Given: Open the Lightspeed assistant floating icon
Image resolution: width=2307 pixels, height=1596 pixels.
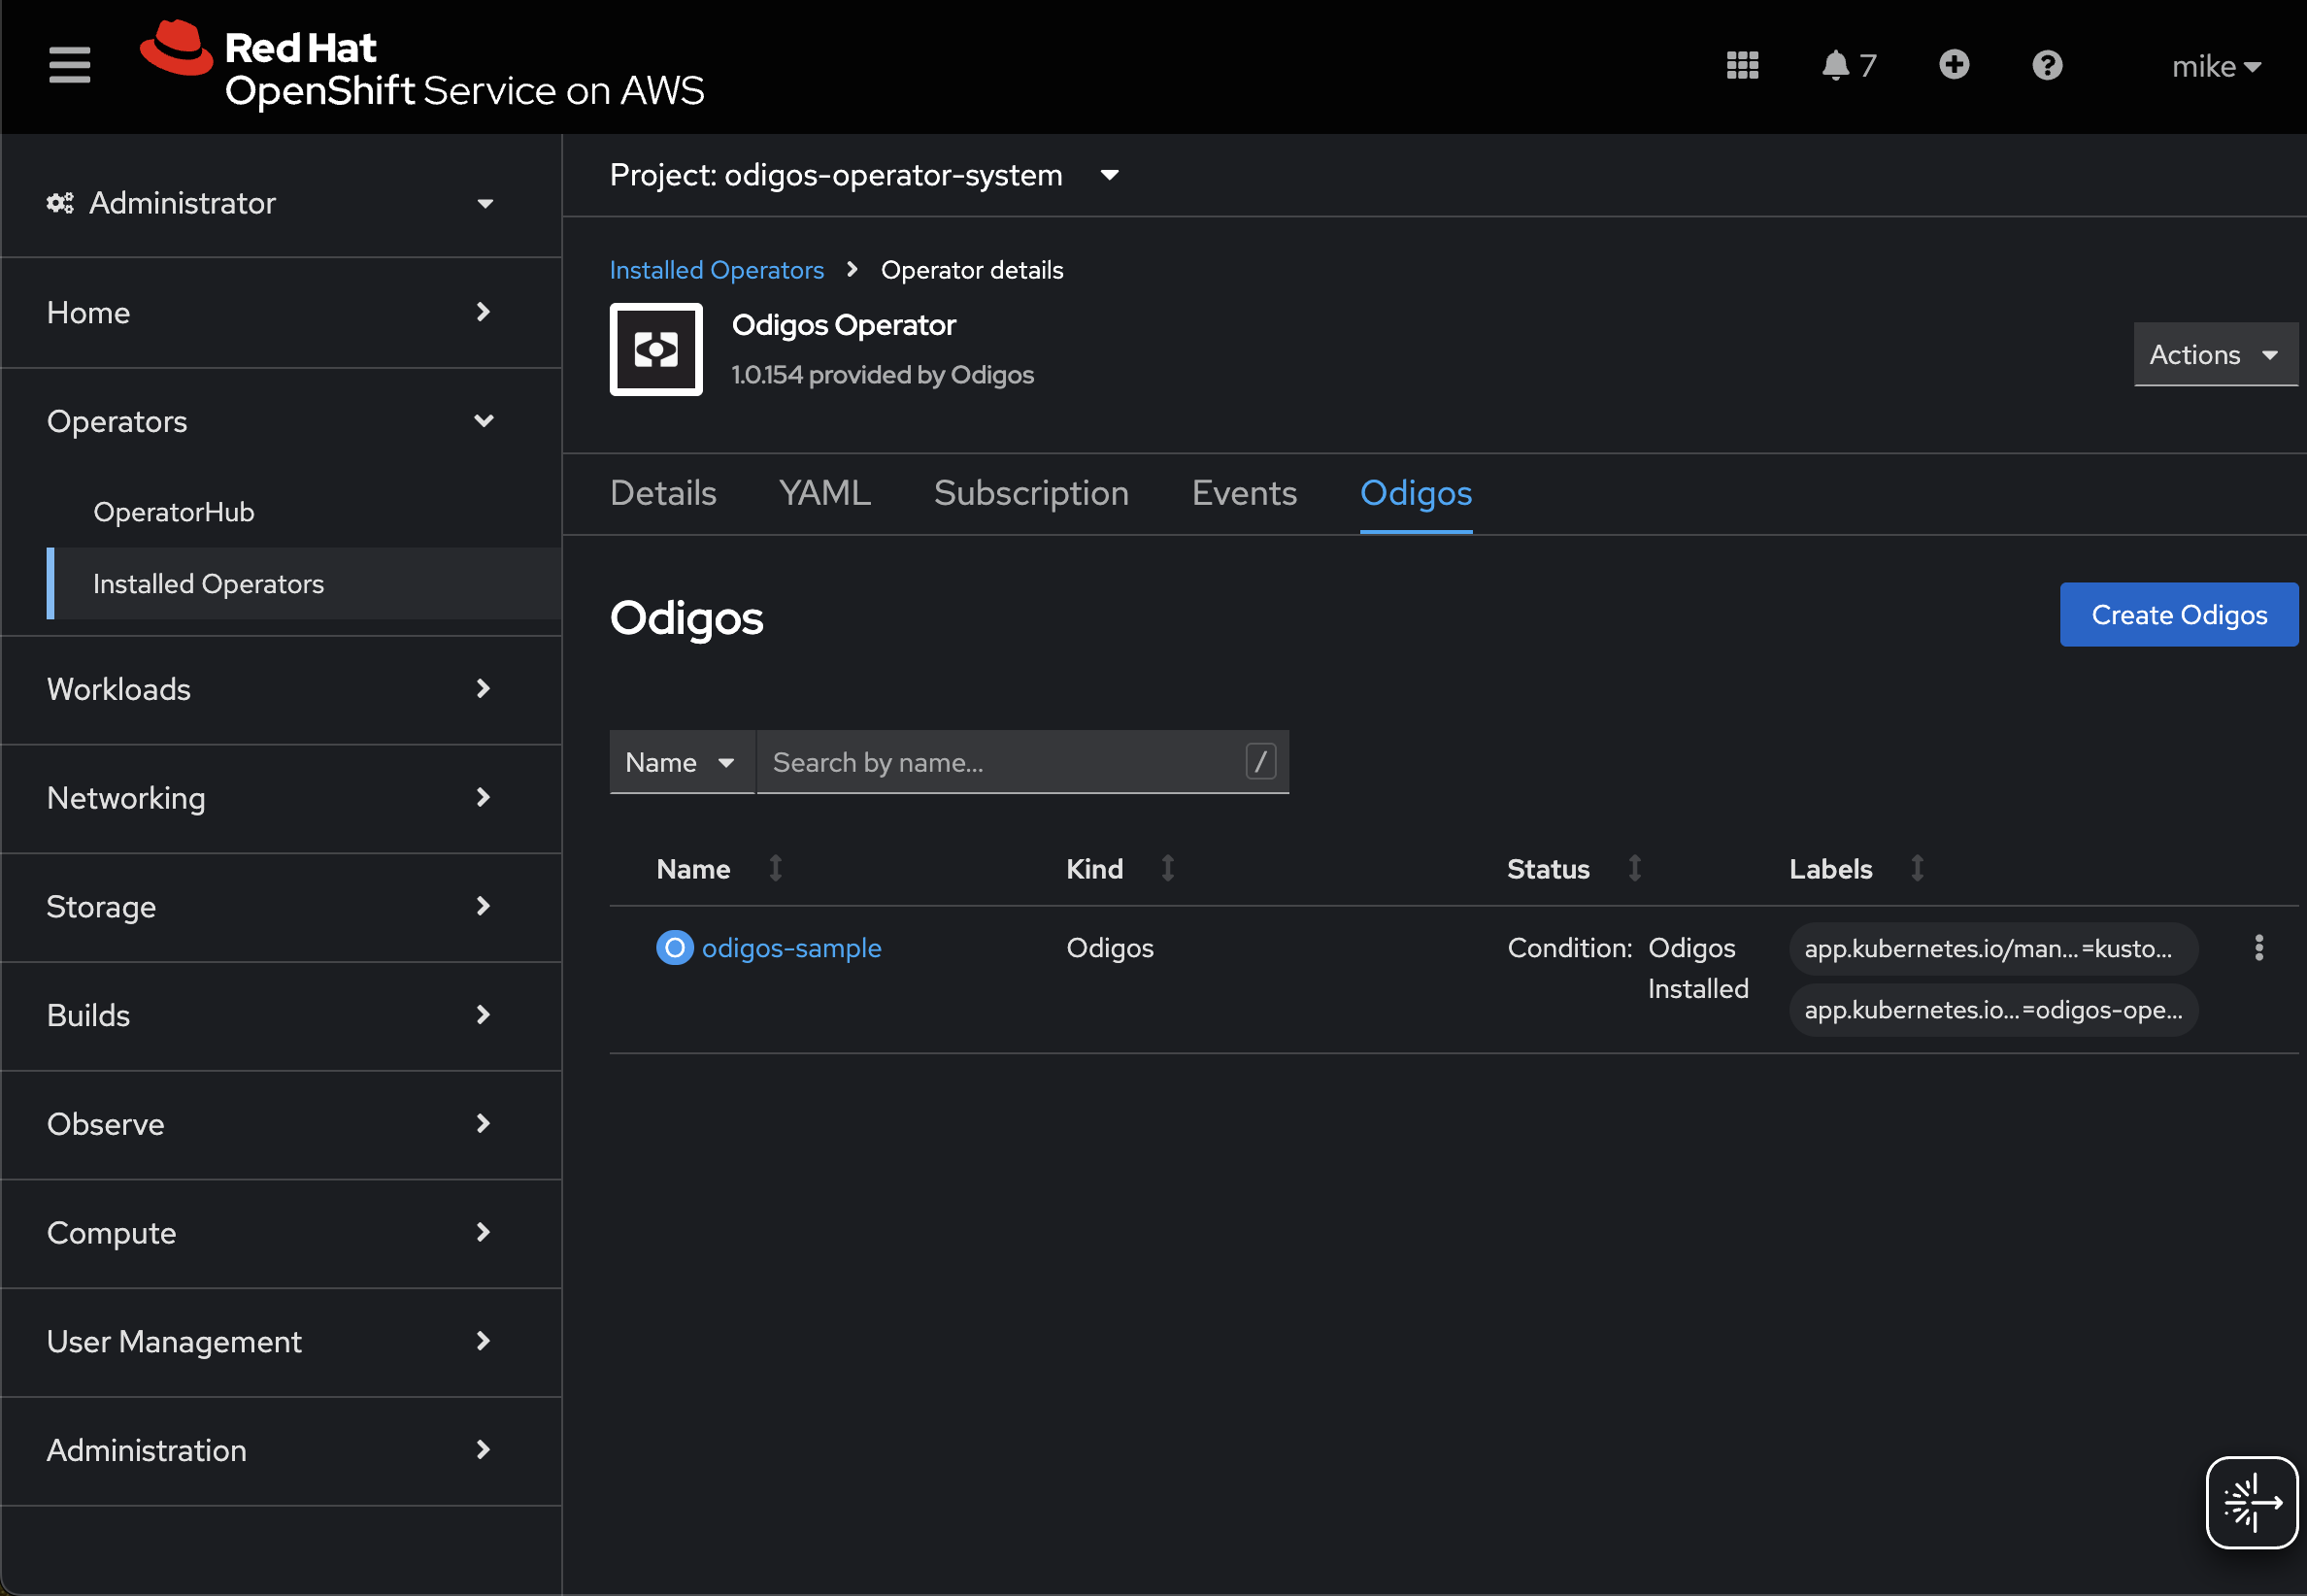Looking at the screenshot, I should (x=2250, y=1501).
